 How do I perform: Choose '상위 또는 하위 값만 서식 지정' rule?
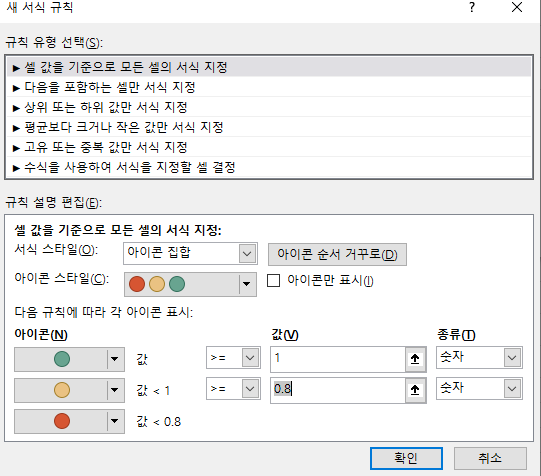point(269,107)
